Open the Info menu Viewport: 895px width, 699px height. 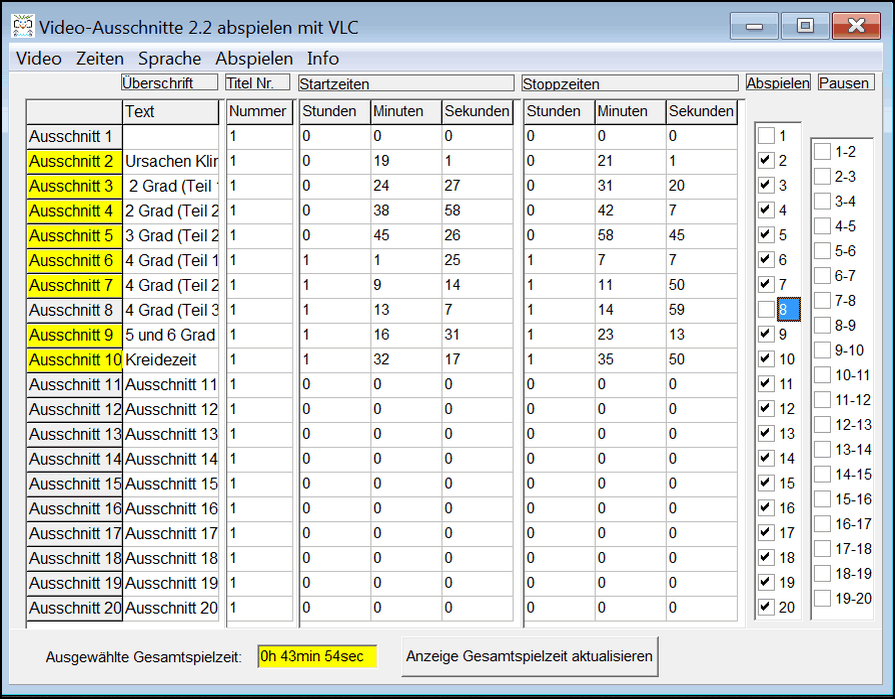coord(323,59)
